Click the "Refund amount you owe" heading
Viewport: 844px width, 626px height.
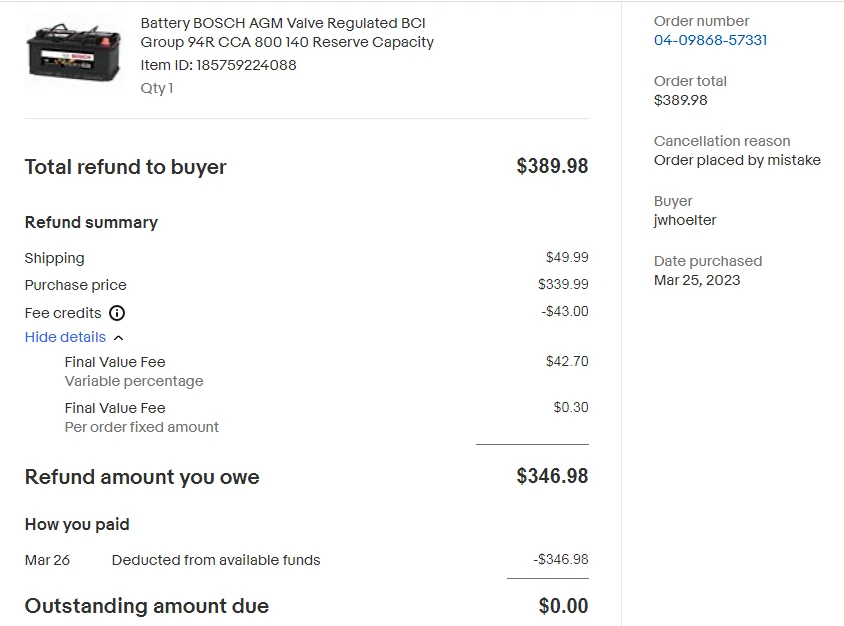142,477
